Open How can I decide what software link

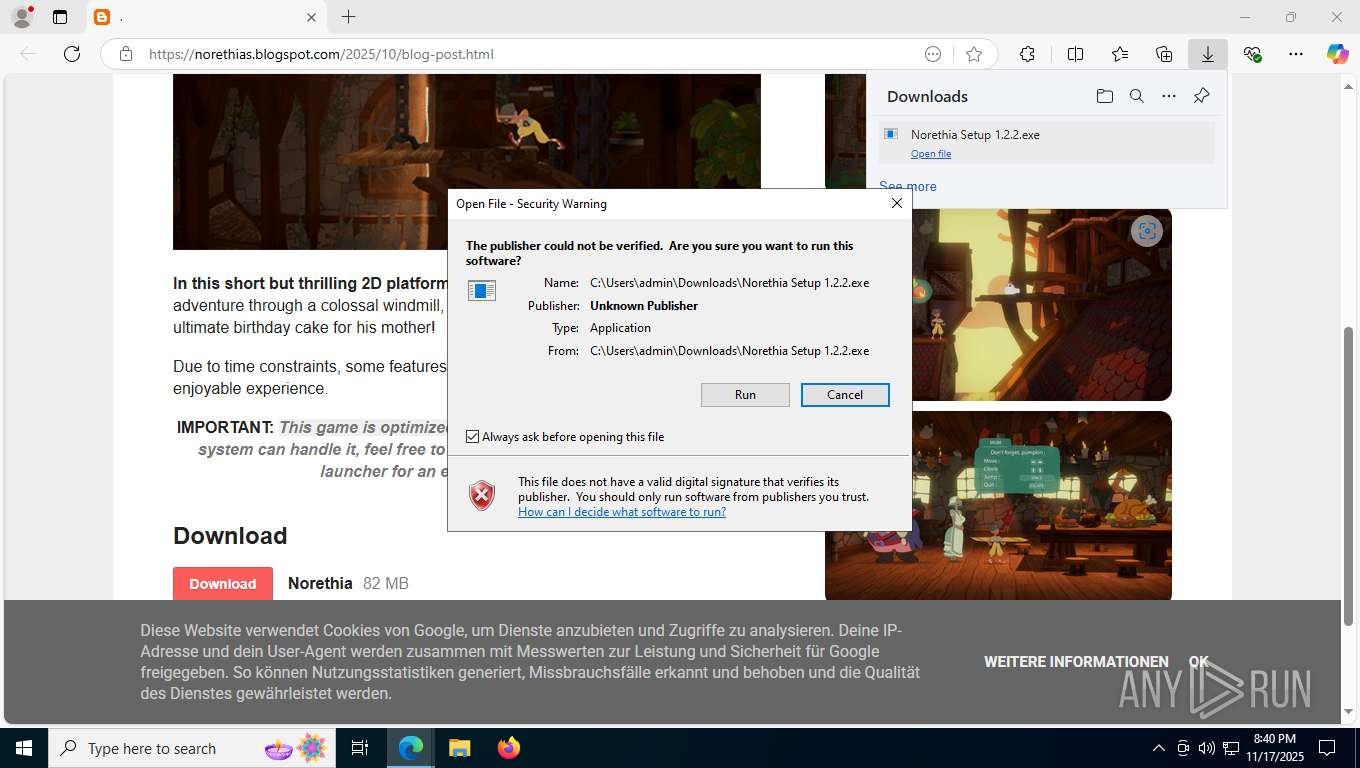(x=622, y=512)
